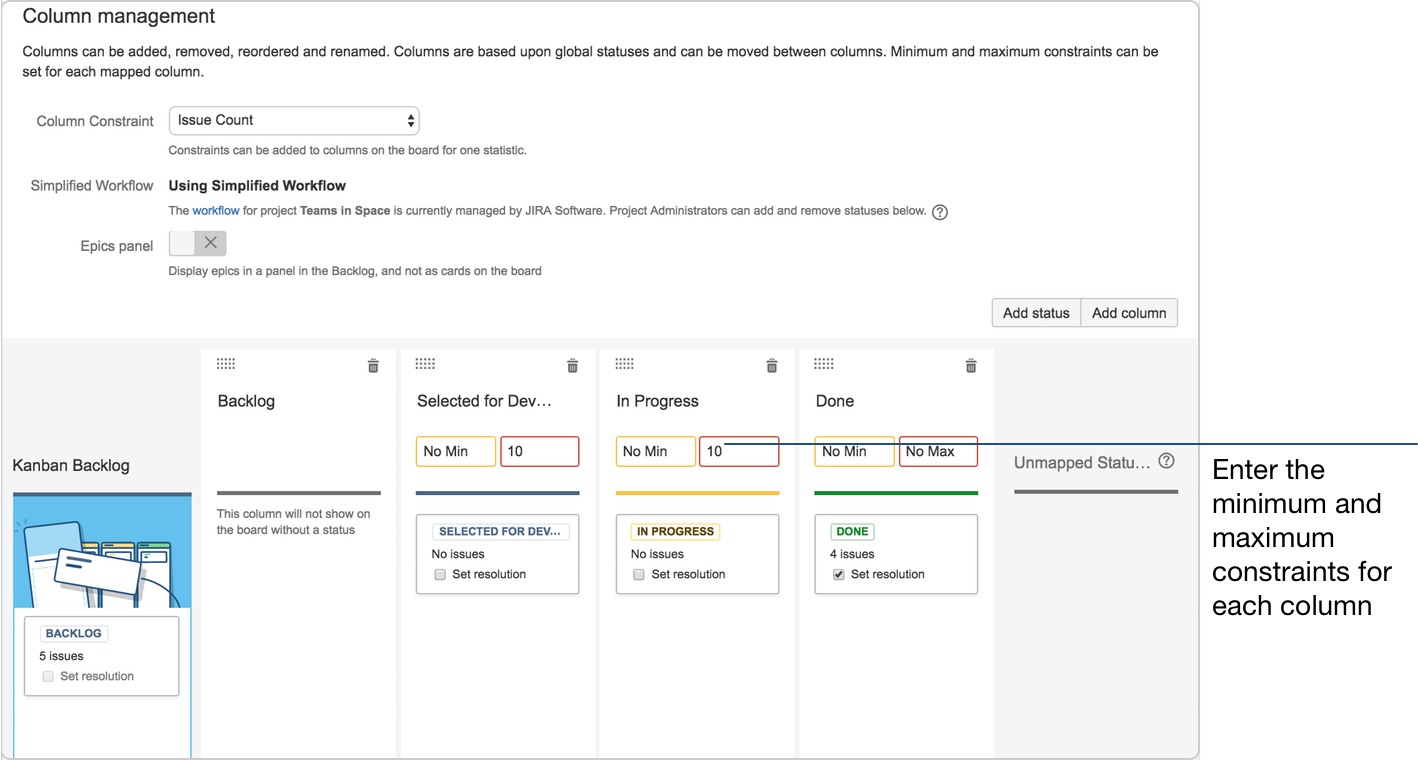Click the Add status button
Viewport: 1418px width, 760px height.
(x=1035, y=312)
